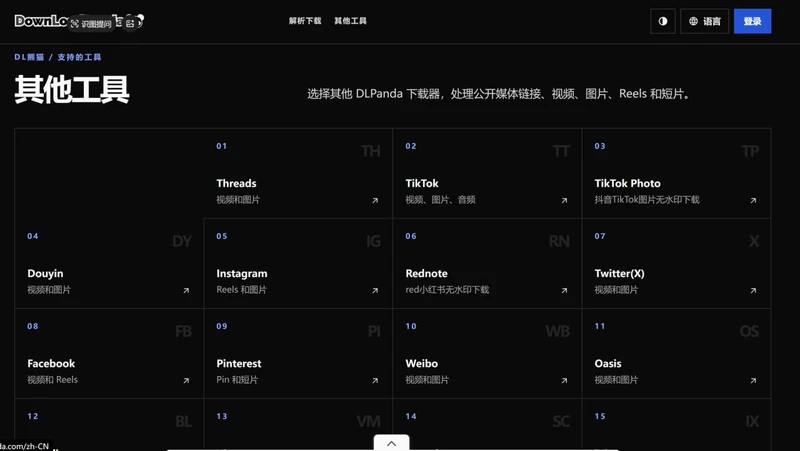800x451 pixels.
Task: Open the 解析下载 nav item
Action: tap(305, 21)
